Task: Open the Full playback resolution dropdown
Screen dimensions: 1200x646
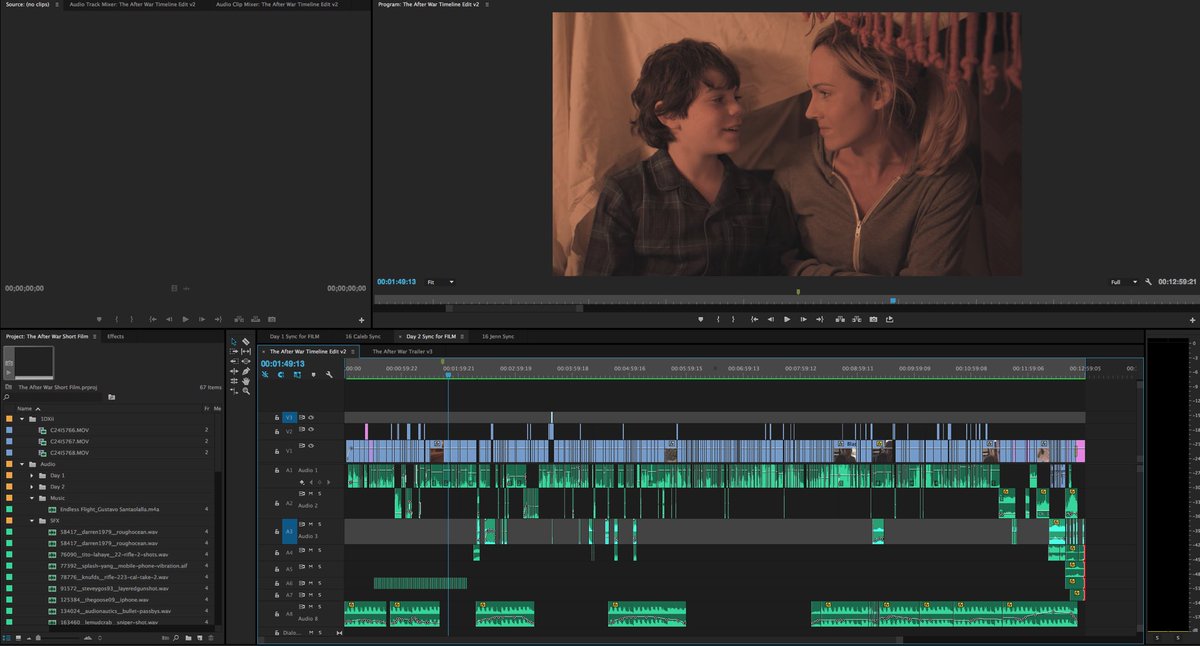Action: coord(1124,282)
